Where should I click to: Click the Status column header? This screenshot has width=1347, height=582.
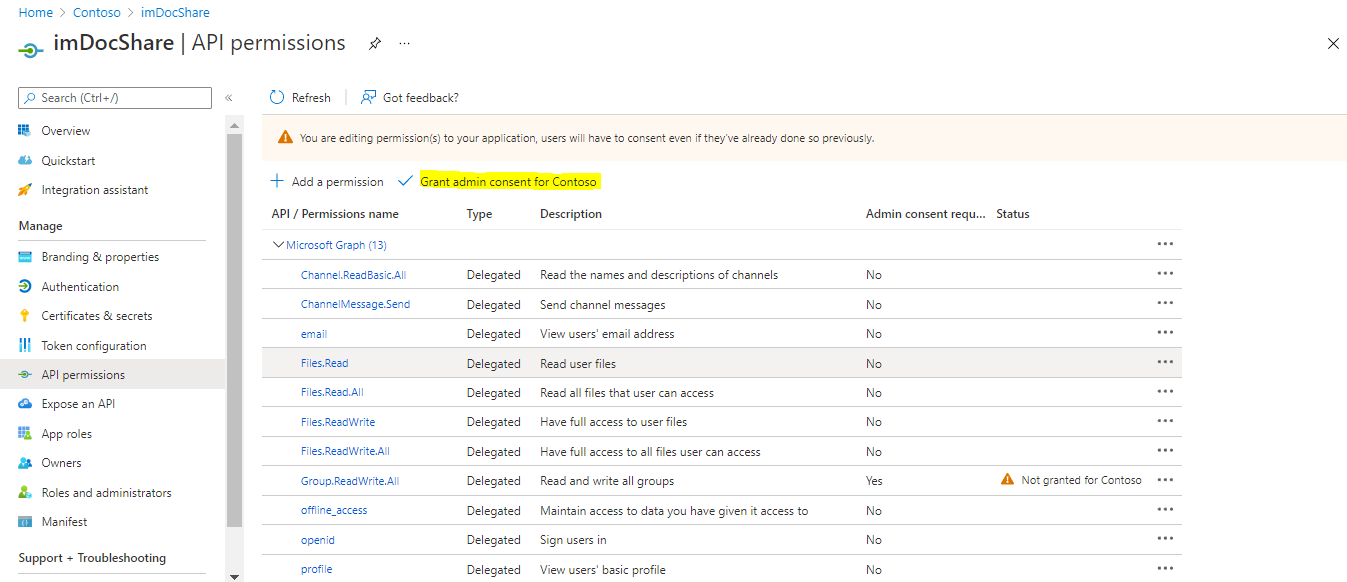[1013, 214]
